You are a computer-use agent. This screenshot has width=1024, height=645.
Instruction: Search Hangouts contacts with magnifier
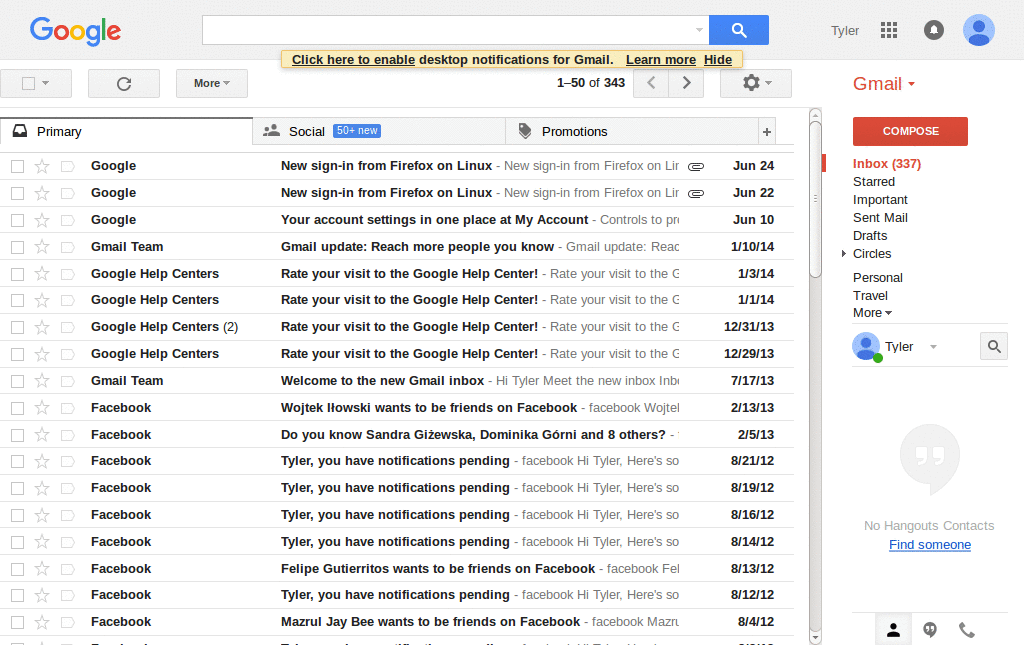tap(994, 347)
